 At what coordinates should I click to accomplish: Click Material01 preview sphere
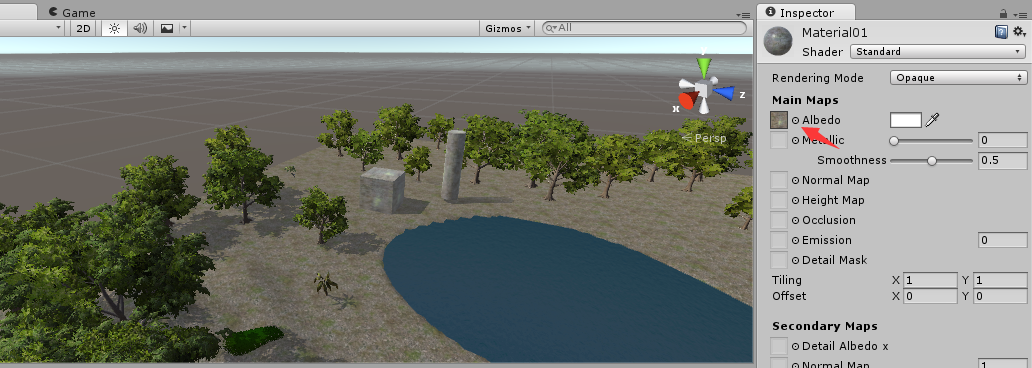coord(777,41)
